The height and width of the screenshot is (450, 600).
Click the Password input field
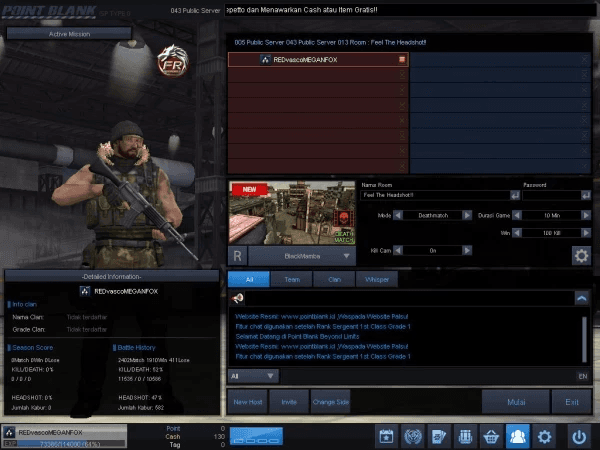pyautogui.click(x=551, y=195)
